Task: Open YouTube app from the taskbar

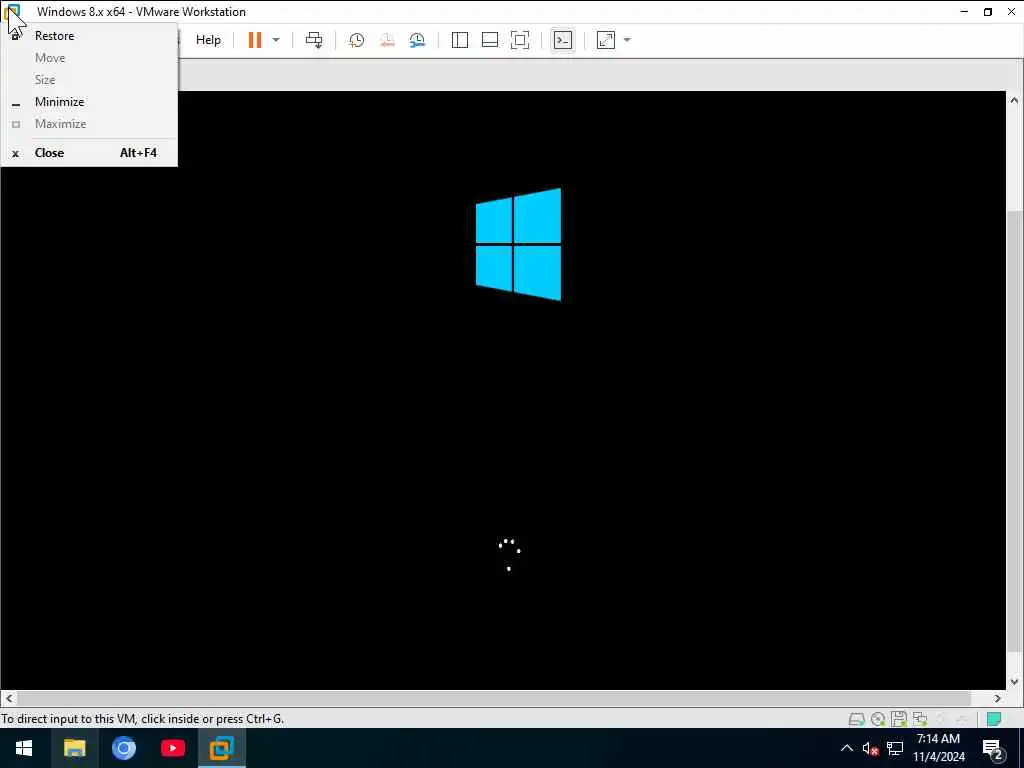Action: pyautogui.click(x=172, y=748)
